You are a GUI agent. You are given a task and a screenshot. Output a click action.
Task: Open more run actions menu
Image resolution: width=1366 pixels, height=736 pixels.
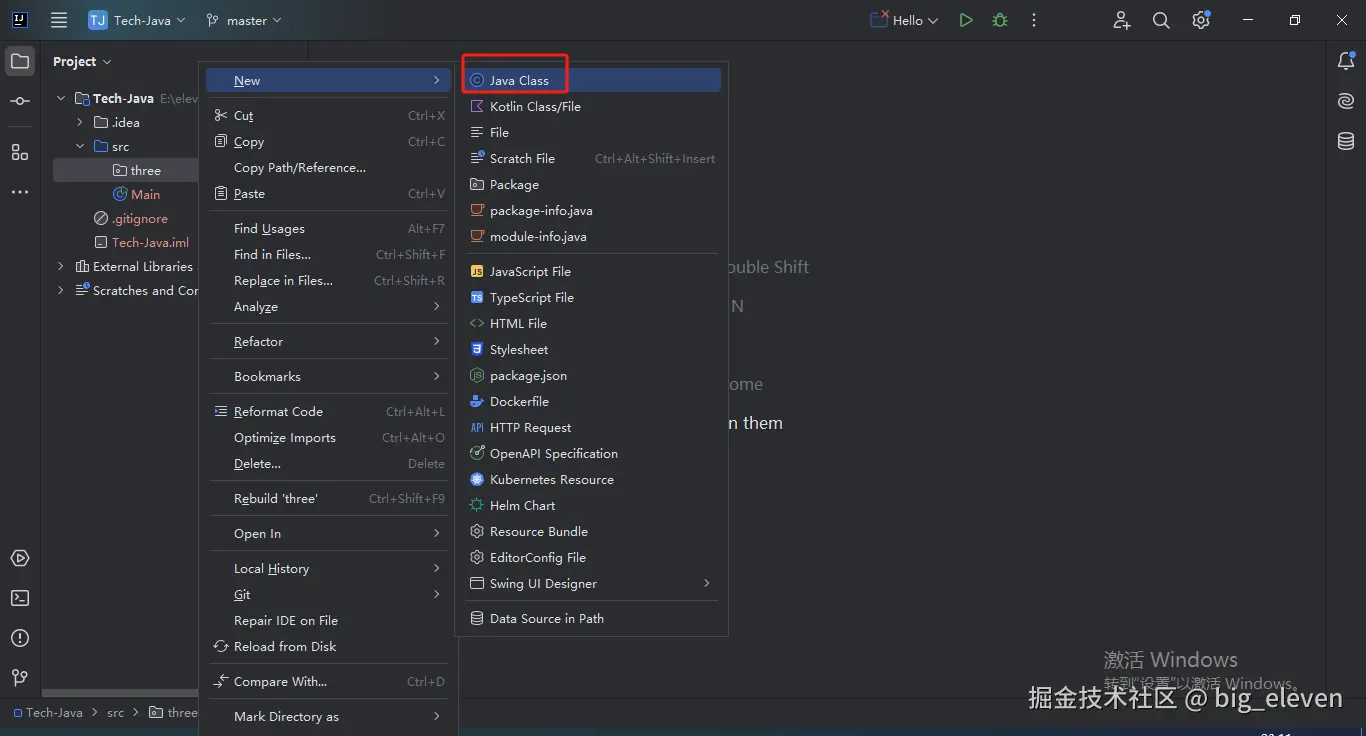(1034, 20)
